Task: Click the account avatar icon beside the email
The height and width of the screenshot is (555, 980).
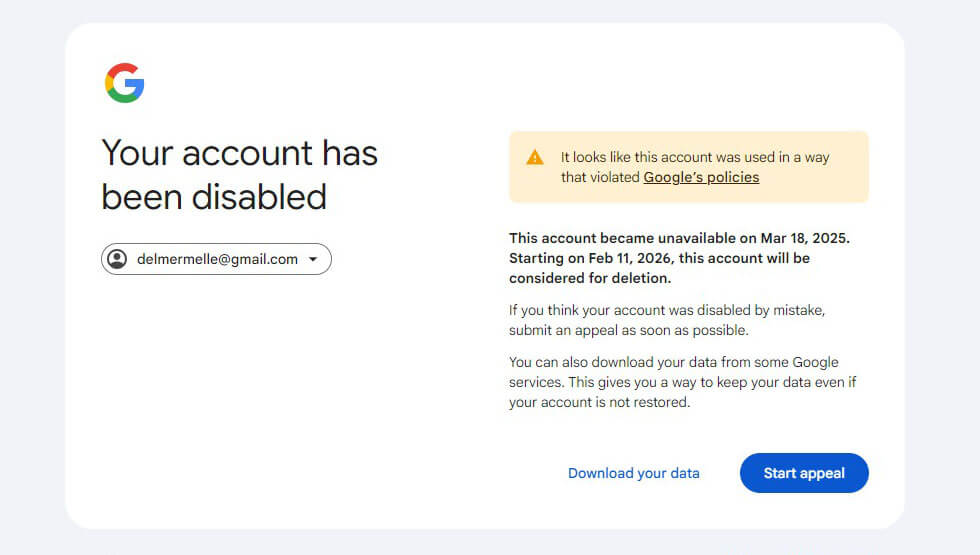Action: click(117, 259)
